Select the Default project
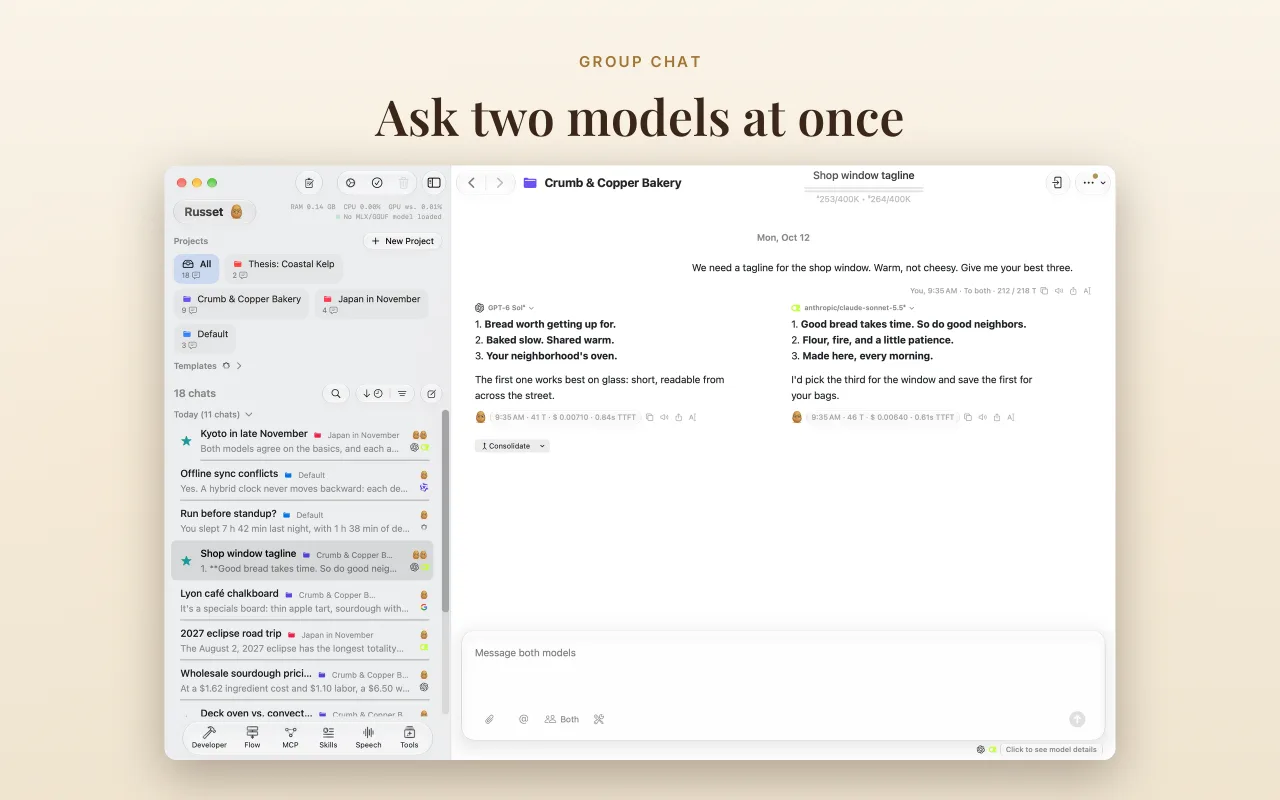The width and height of the screenshot is (1280, 800). pos(205,339)
